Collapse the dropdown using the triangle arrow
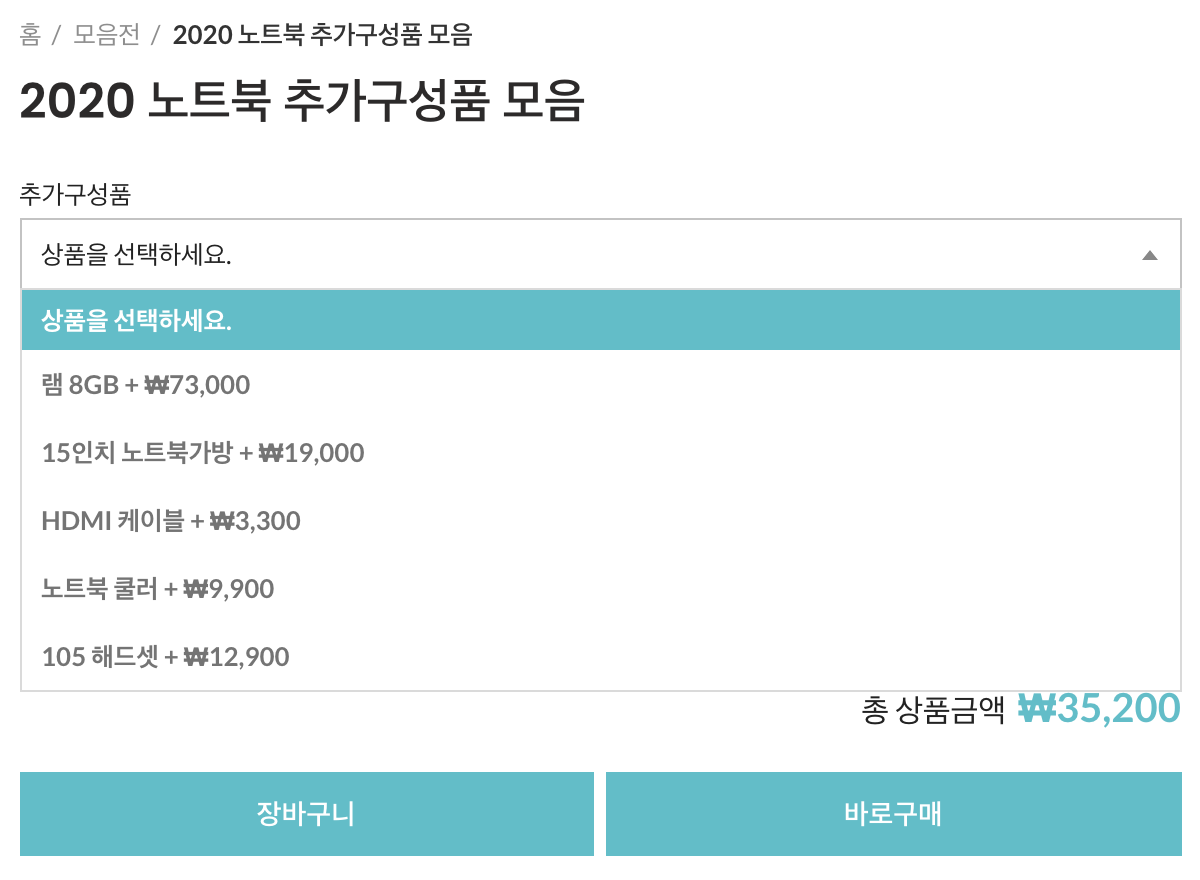The height and width of the screenshot is (880, 1200). click(x=1149, y=255)
